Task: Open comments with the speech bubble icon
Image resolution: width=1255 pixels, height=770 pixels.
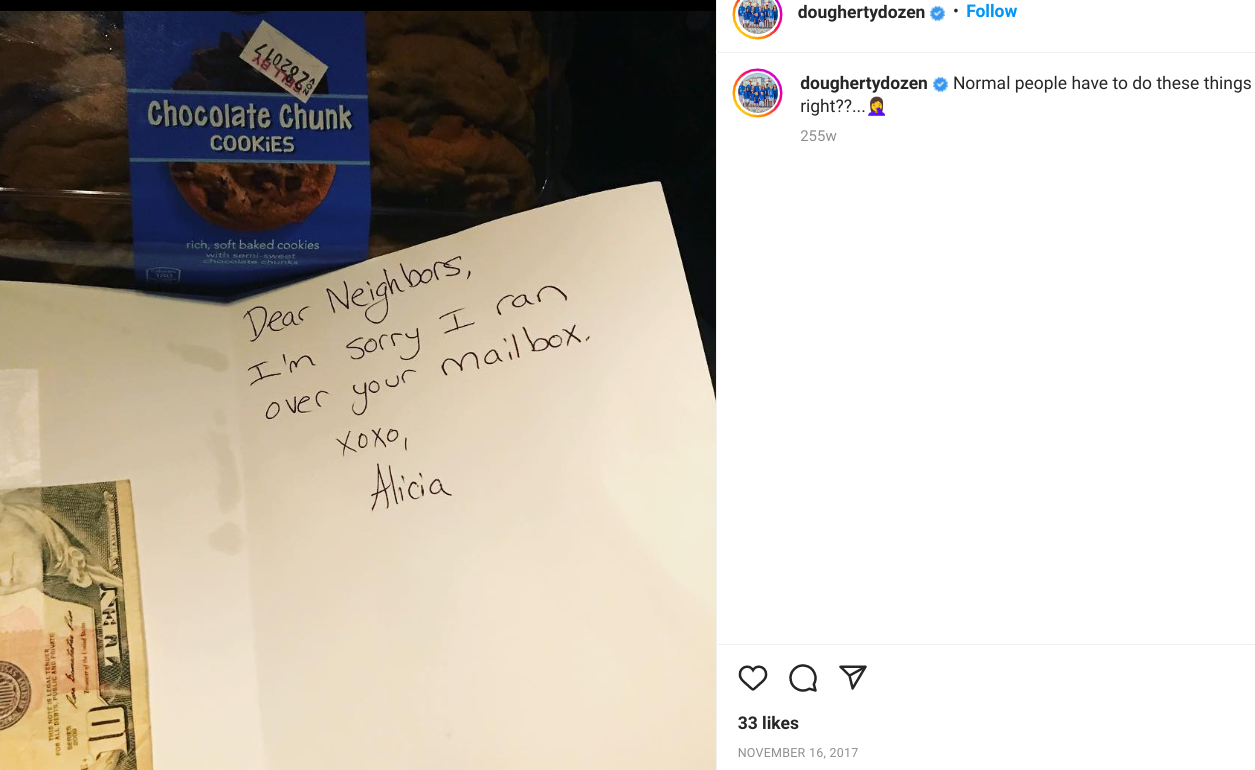Action: pos(803,678)
